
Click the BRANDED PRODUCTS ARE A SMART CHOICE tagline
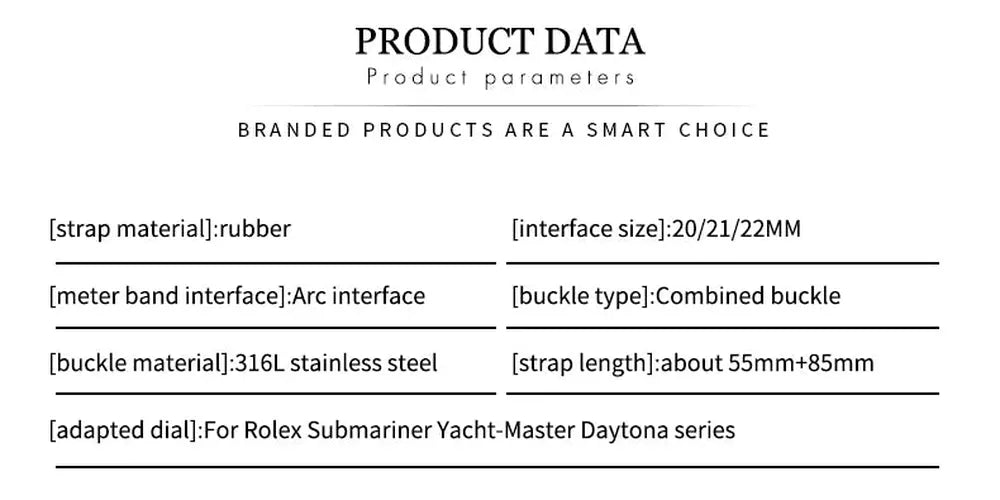click(504, 130)
